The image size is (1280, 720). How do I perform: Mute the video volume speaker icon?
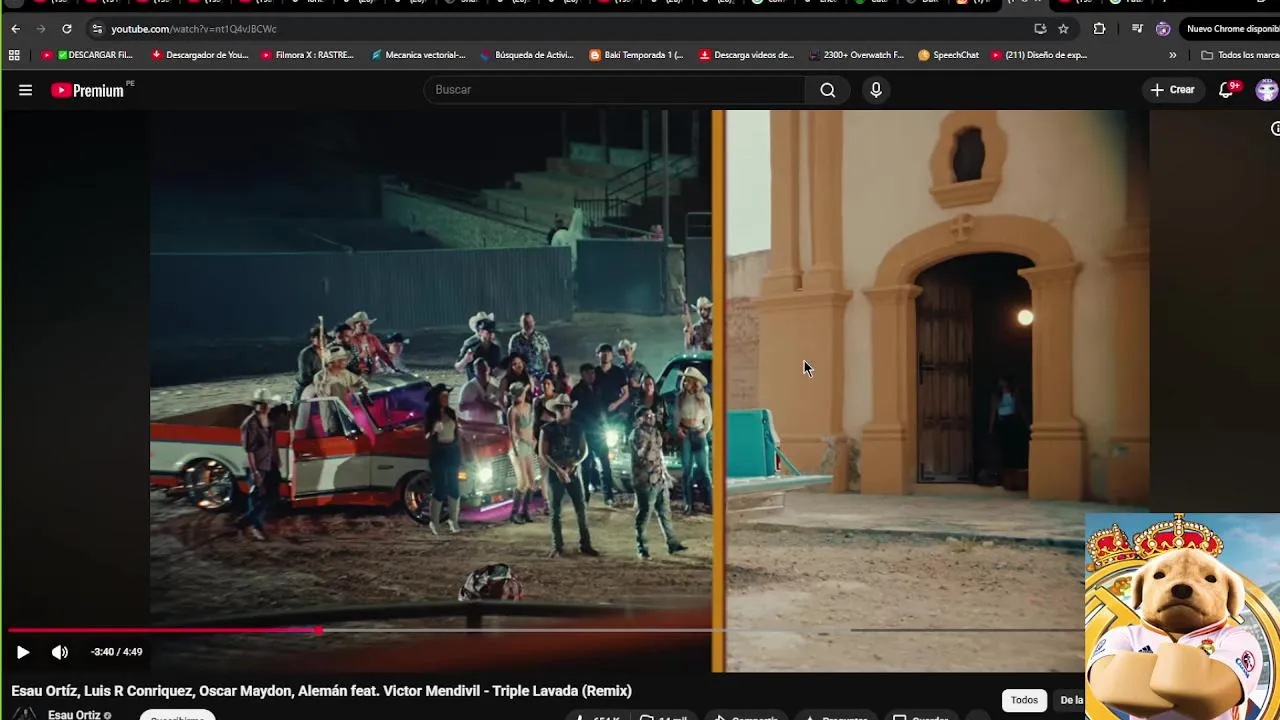coord(60,652)
